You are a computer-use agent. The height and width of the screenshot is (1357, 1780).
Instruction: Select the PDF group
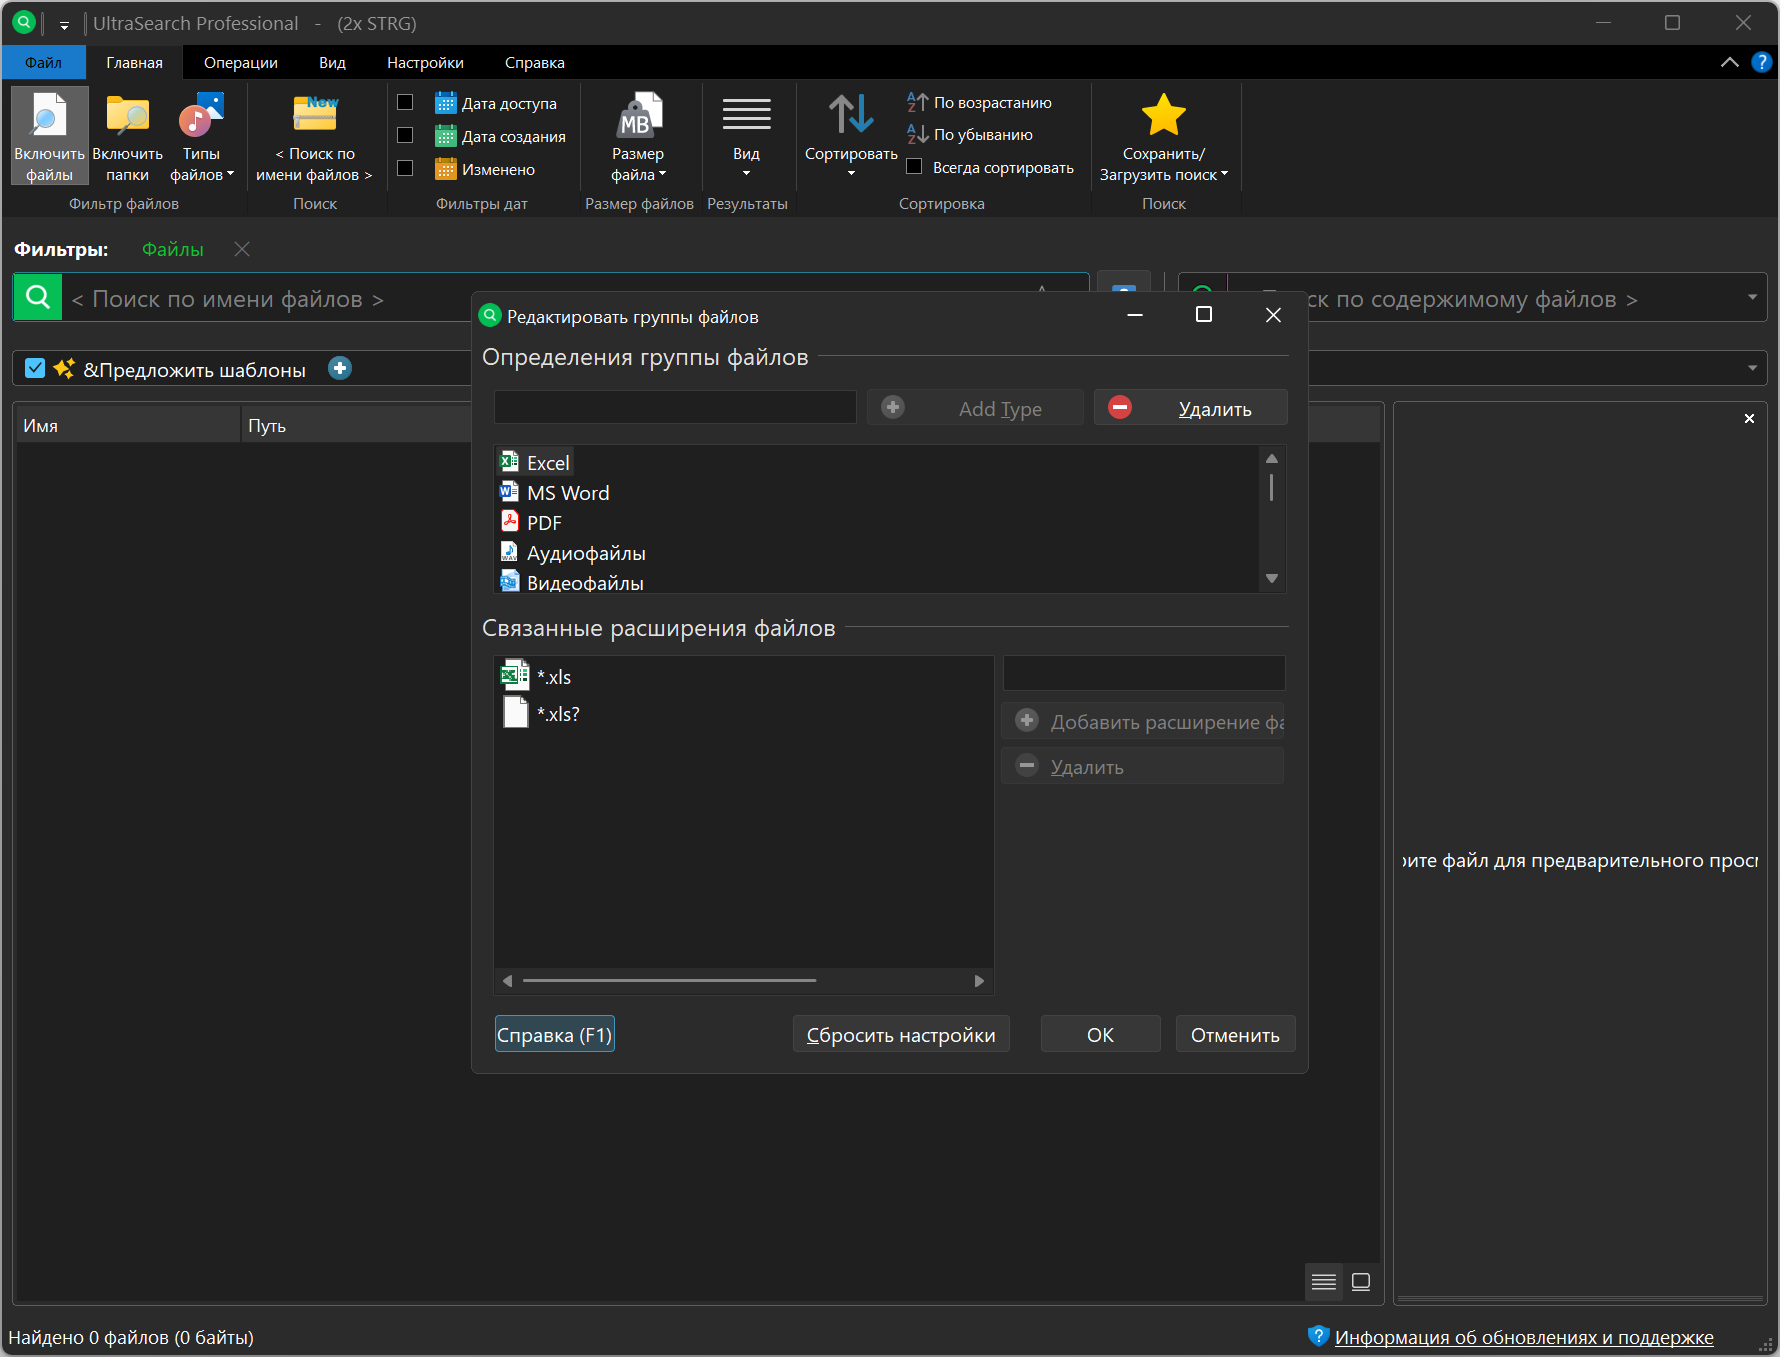coord(544,523)
